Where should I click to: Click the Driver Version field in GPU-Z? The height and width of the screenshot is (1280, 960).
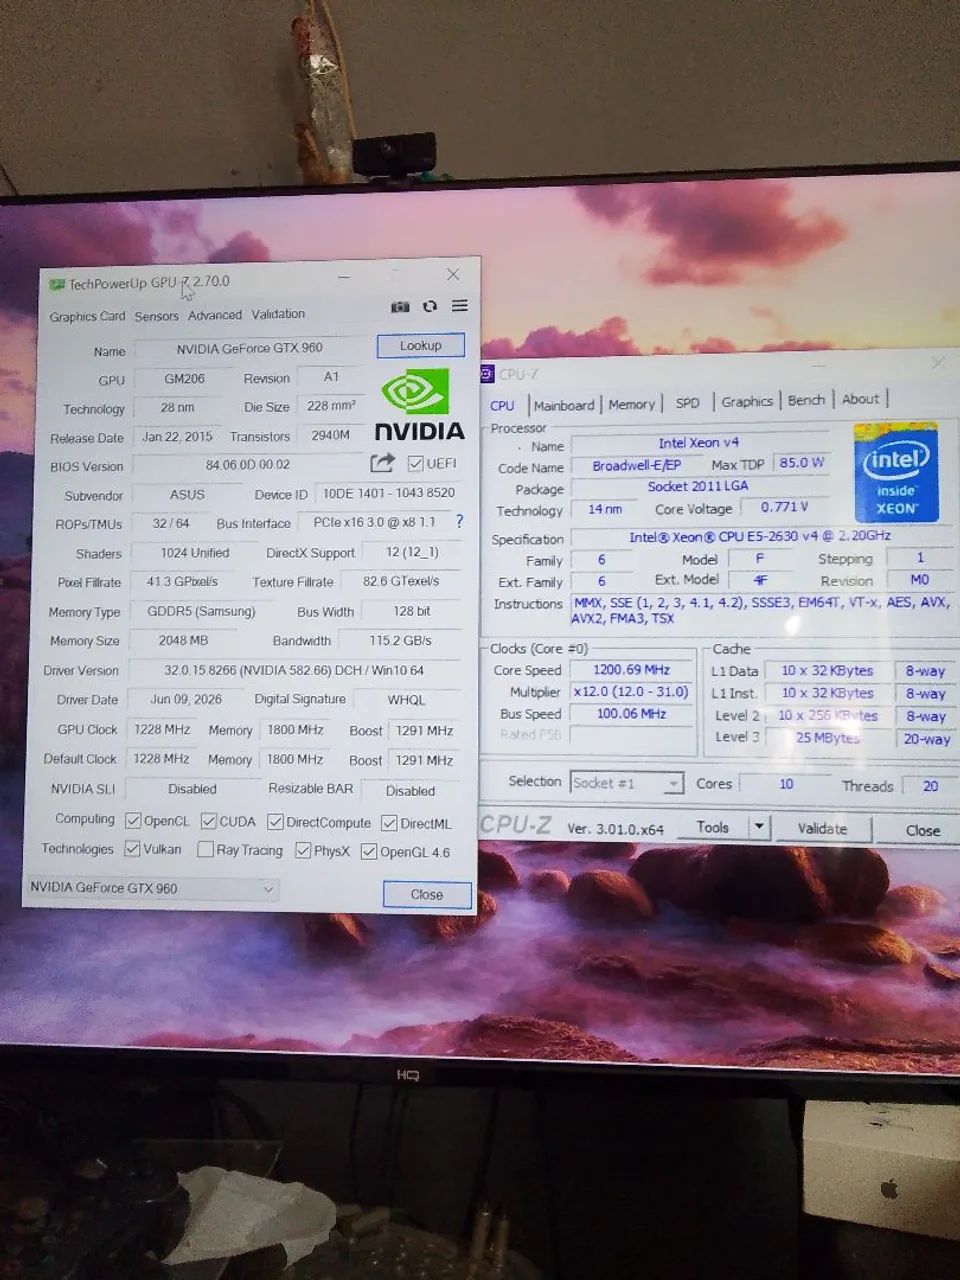(294, 670)
